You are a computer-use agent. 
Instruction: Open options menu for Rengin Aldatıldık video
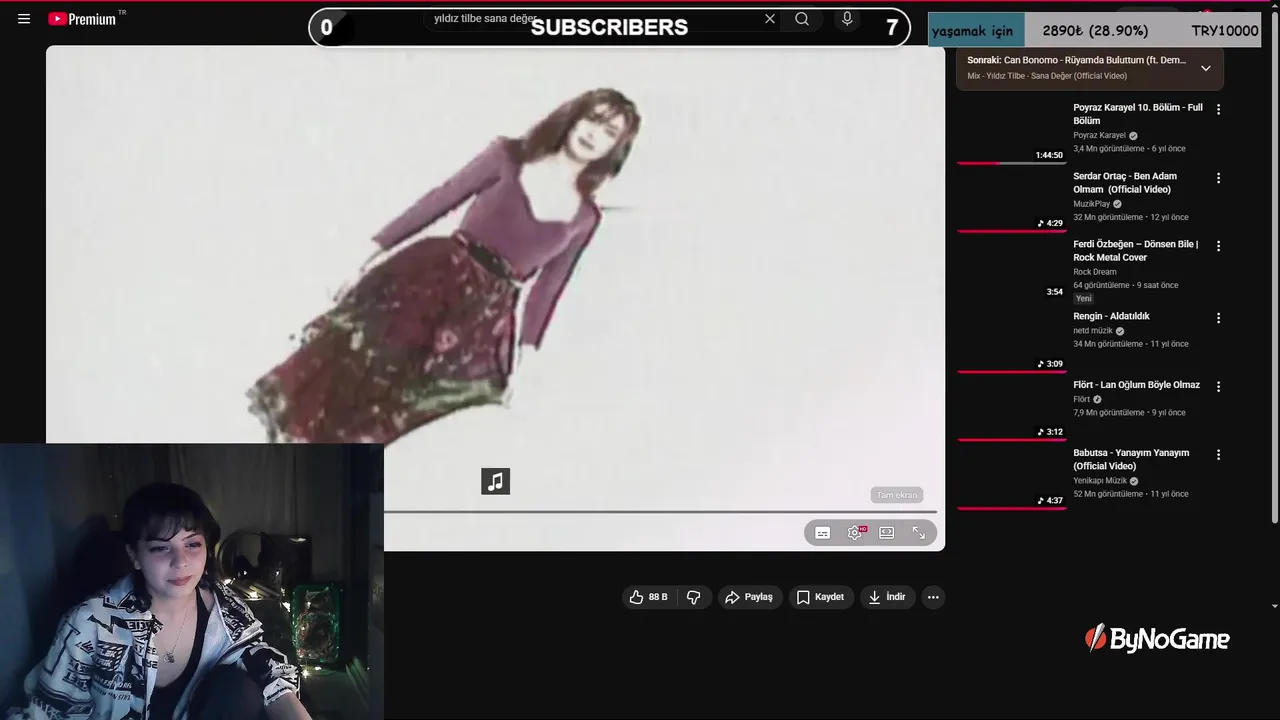(x=1218, y=318)
